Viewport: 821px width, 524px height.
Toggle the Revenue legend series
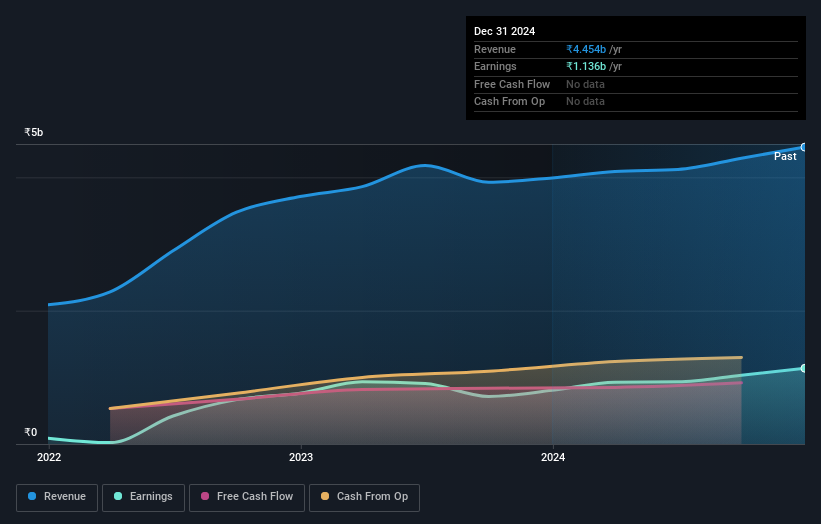57,497
